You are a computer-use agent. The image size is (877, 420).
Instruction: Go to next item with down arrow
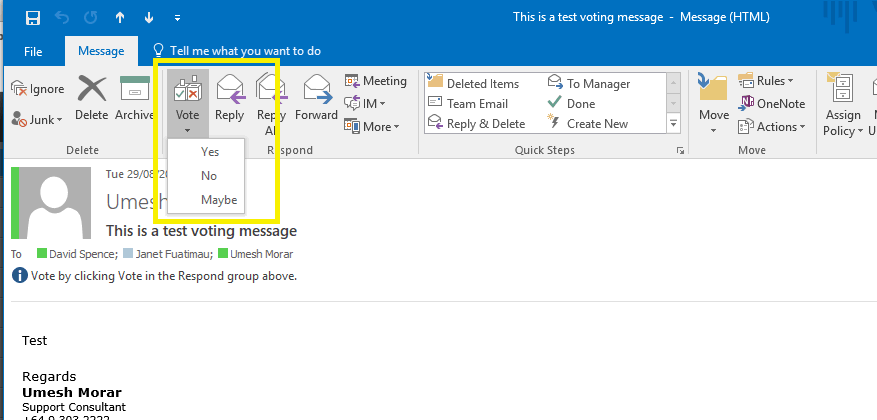tap(149, 18)
